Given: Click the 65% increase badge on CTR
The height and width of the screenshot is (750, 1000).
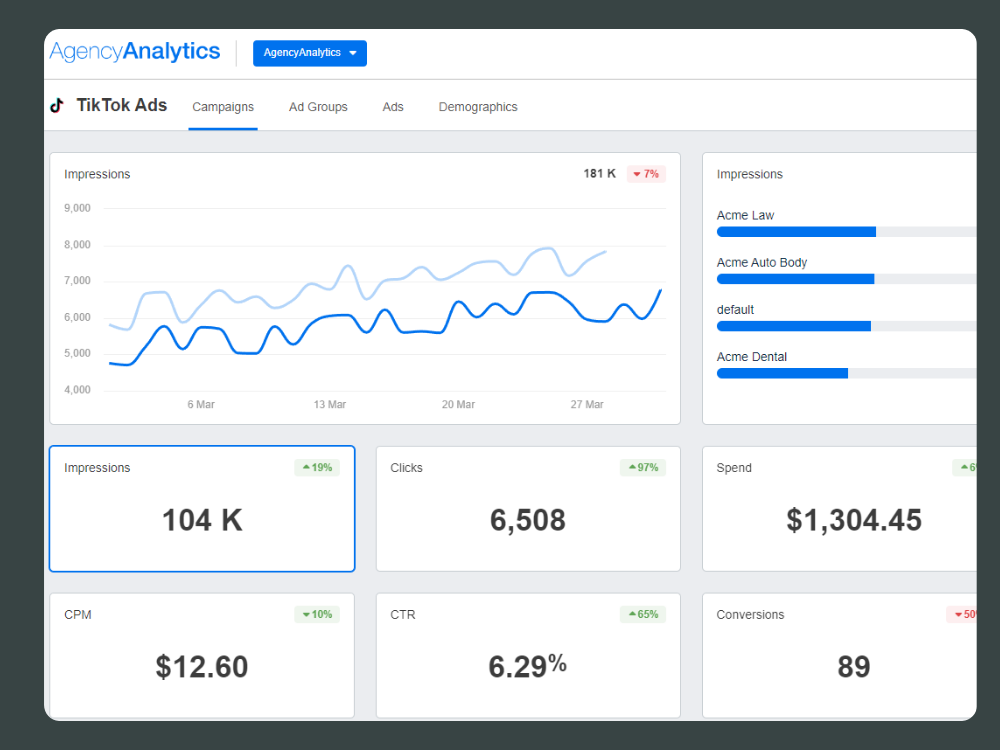Looking at the screenshot, I should click(642, 614).
